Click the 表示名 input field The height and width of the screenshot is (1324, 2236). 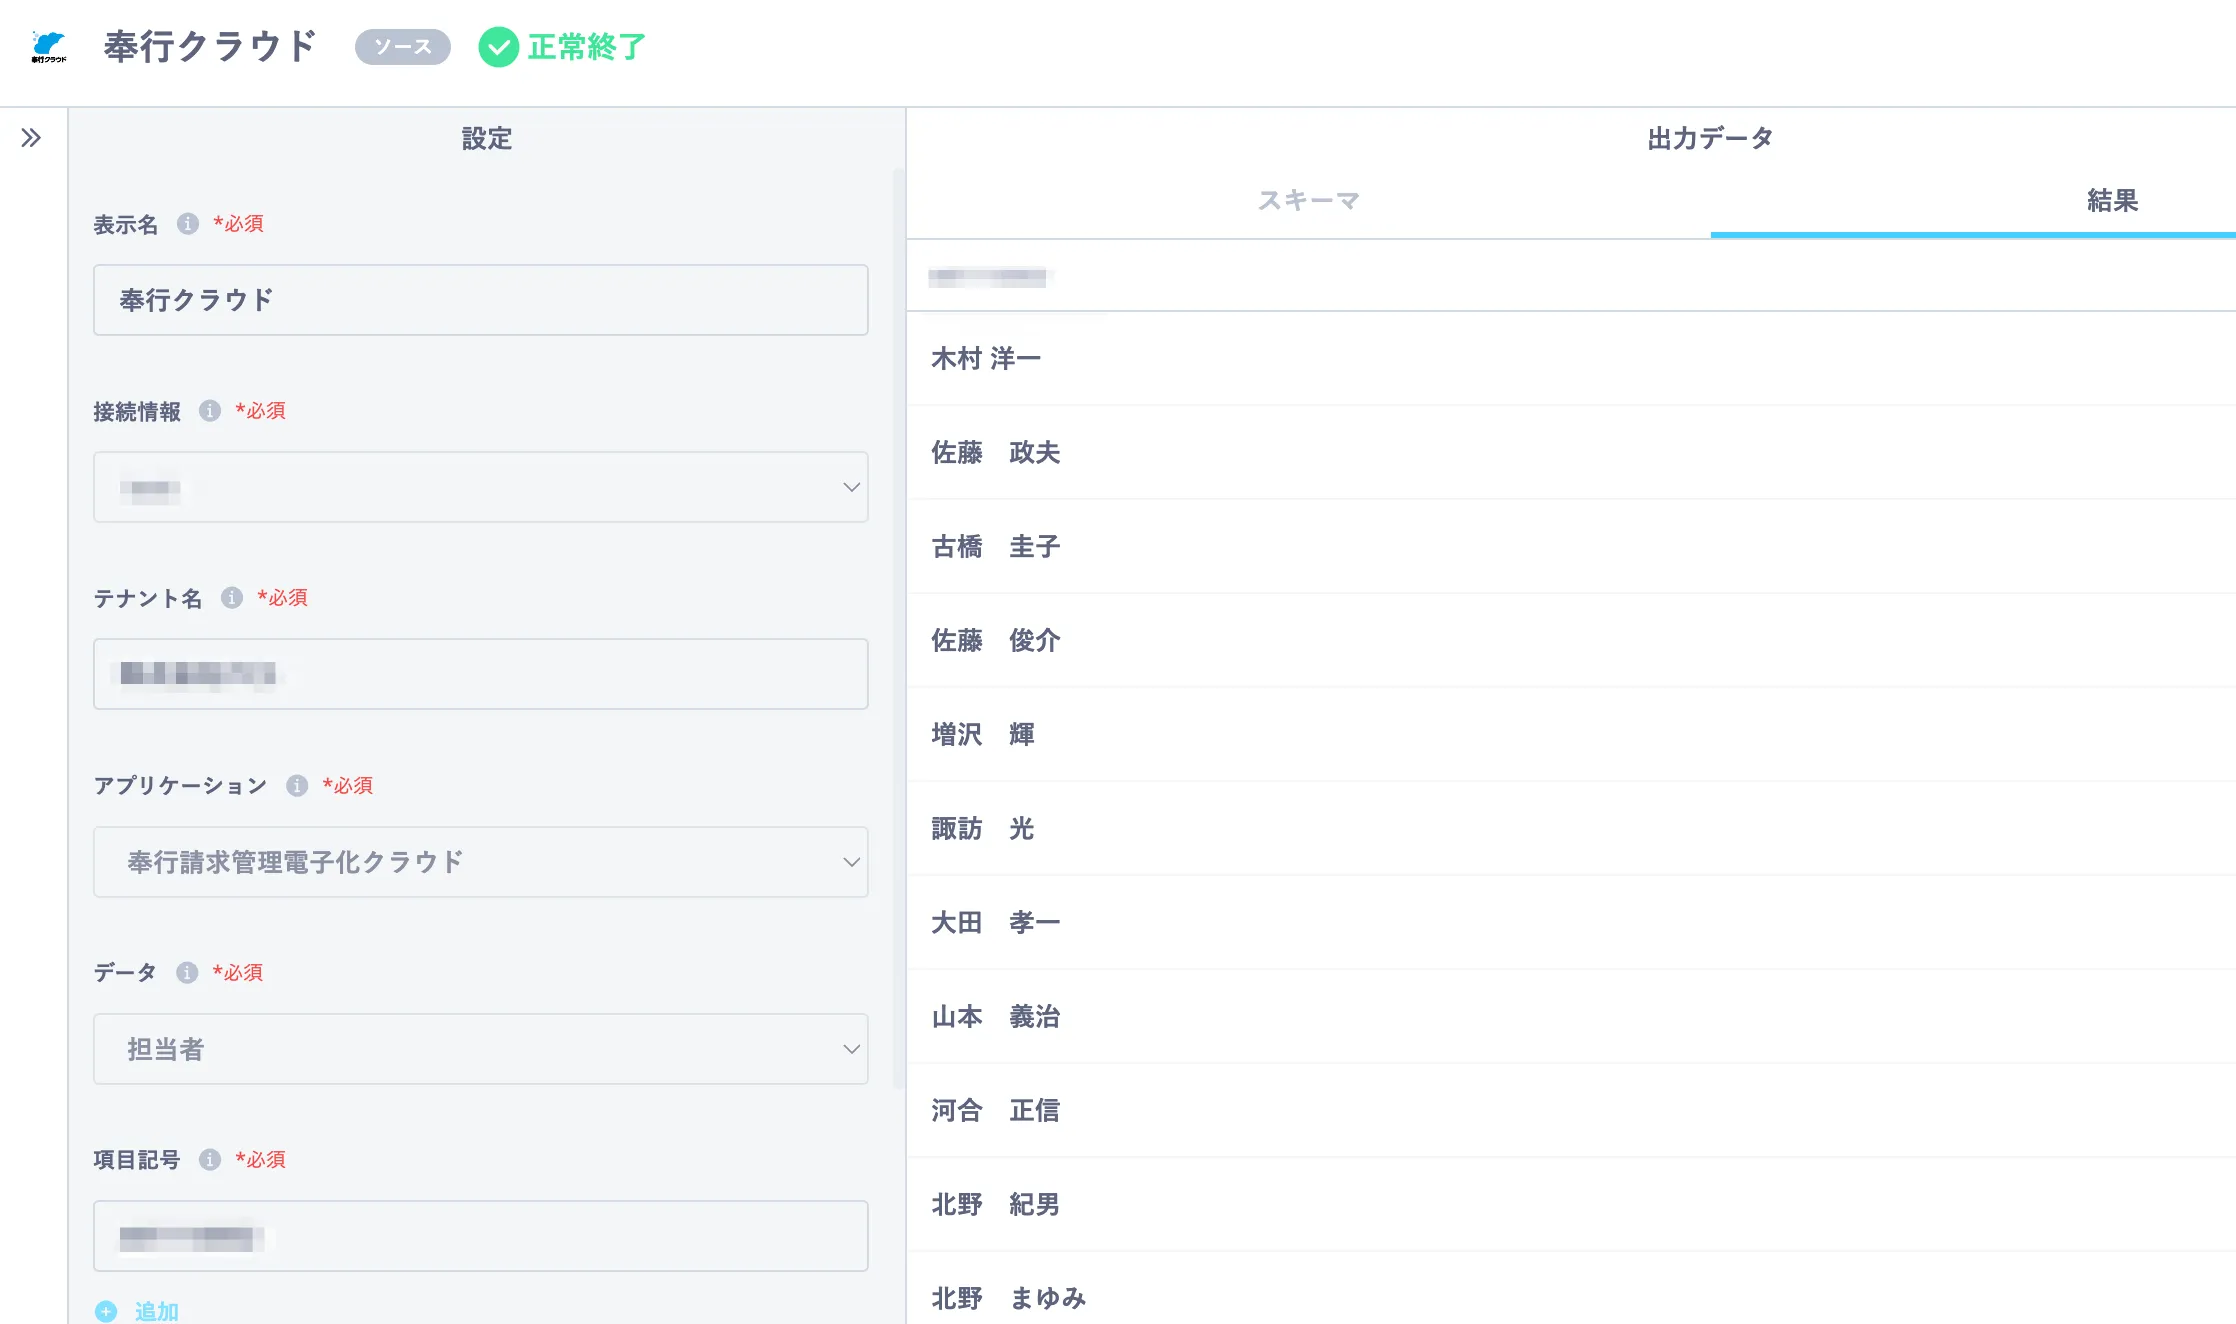(x=480, y=300)
